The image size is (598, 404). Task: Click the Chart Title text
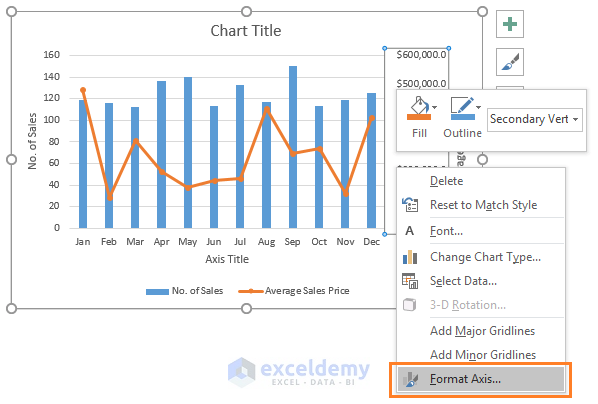pyautogui.click(x=246, y=31)
